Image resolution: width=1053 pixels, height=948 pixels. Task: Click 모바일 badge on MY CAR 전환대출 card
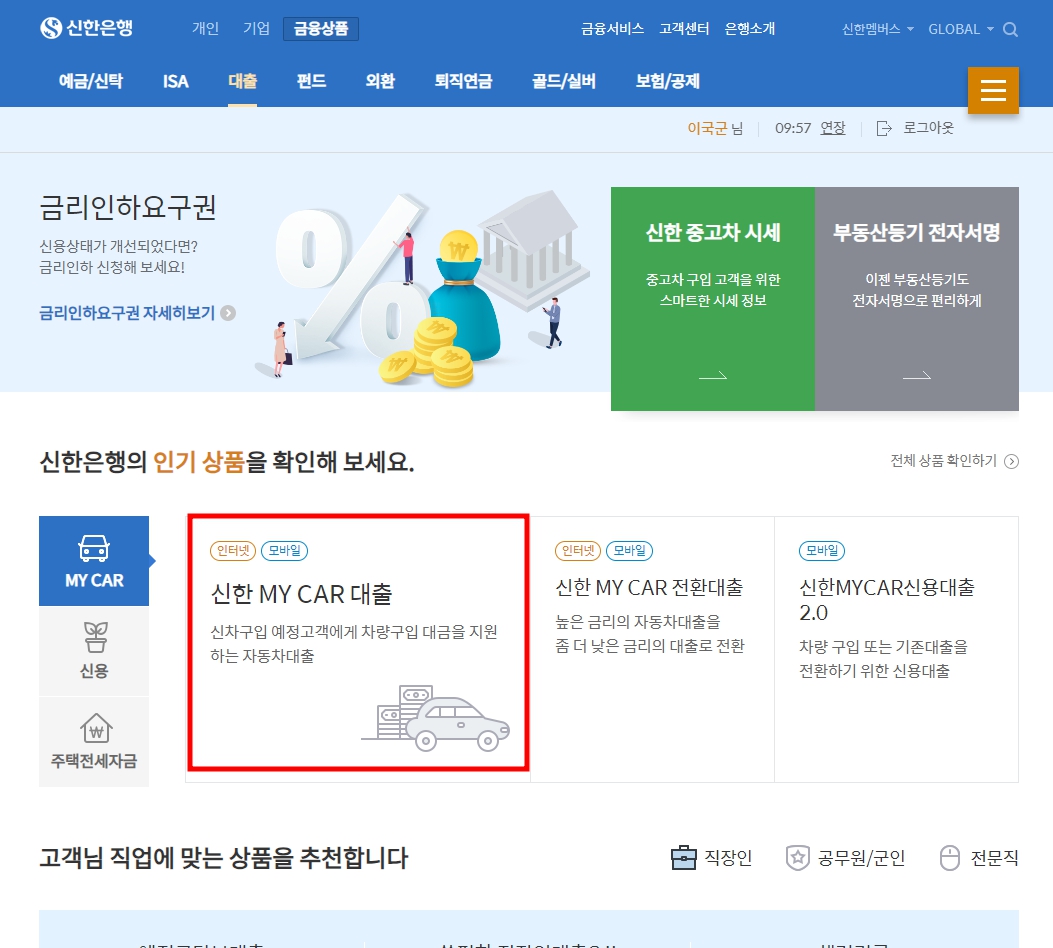point(629,551)
